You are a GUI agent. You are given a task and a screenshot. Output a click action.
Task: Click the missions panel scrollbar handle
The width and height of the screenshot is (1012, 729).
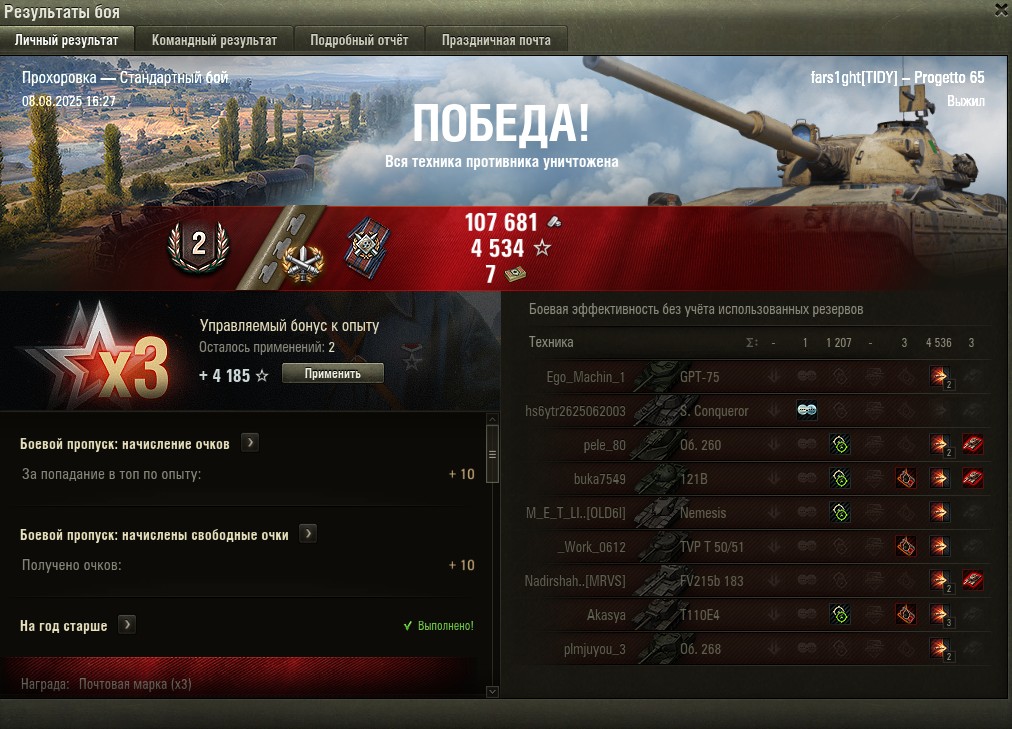pyautogui.click(x=492, y=454)
